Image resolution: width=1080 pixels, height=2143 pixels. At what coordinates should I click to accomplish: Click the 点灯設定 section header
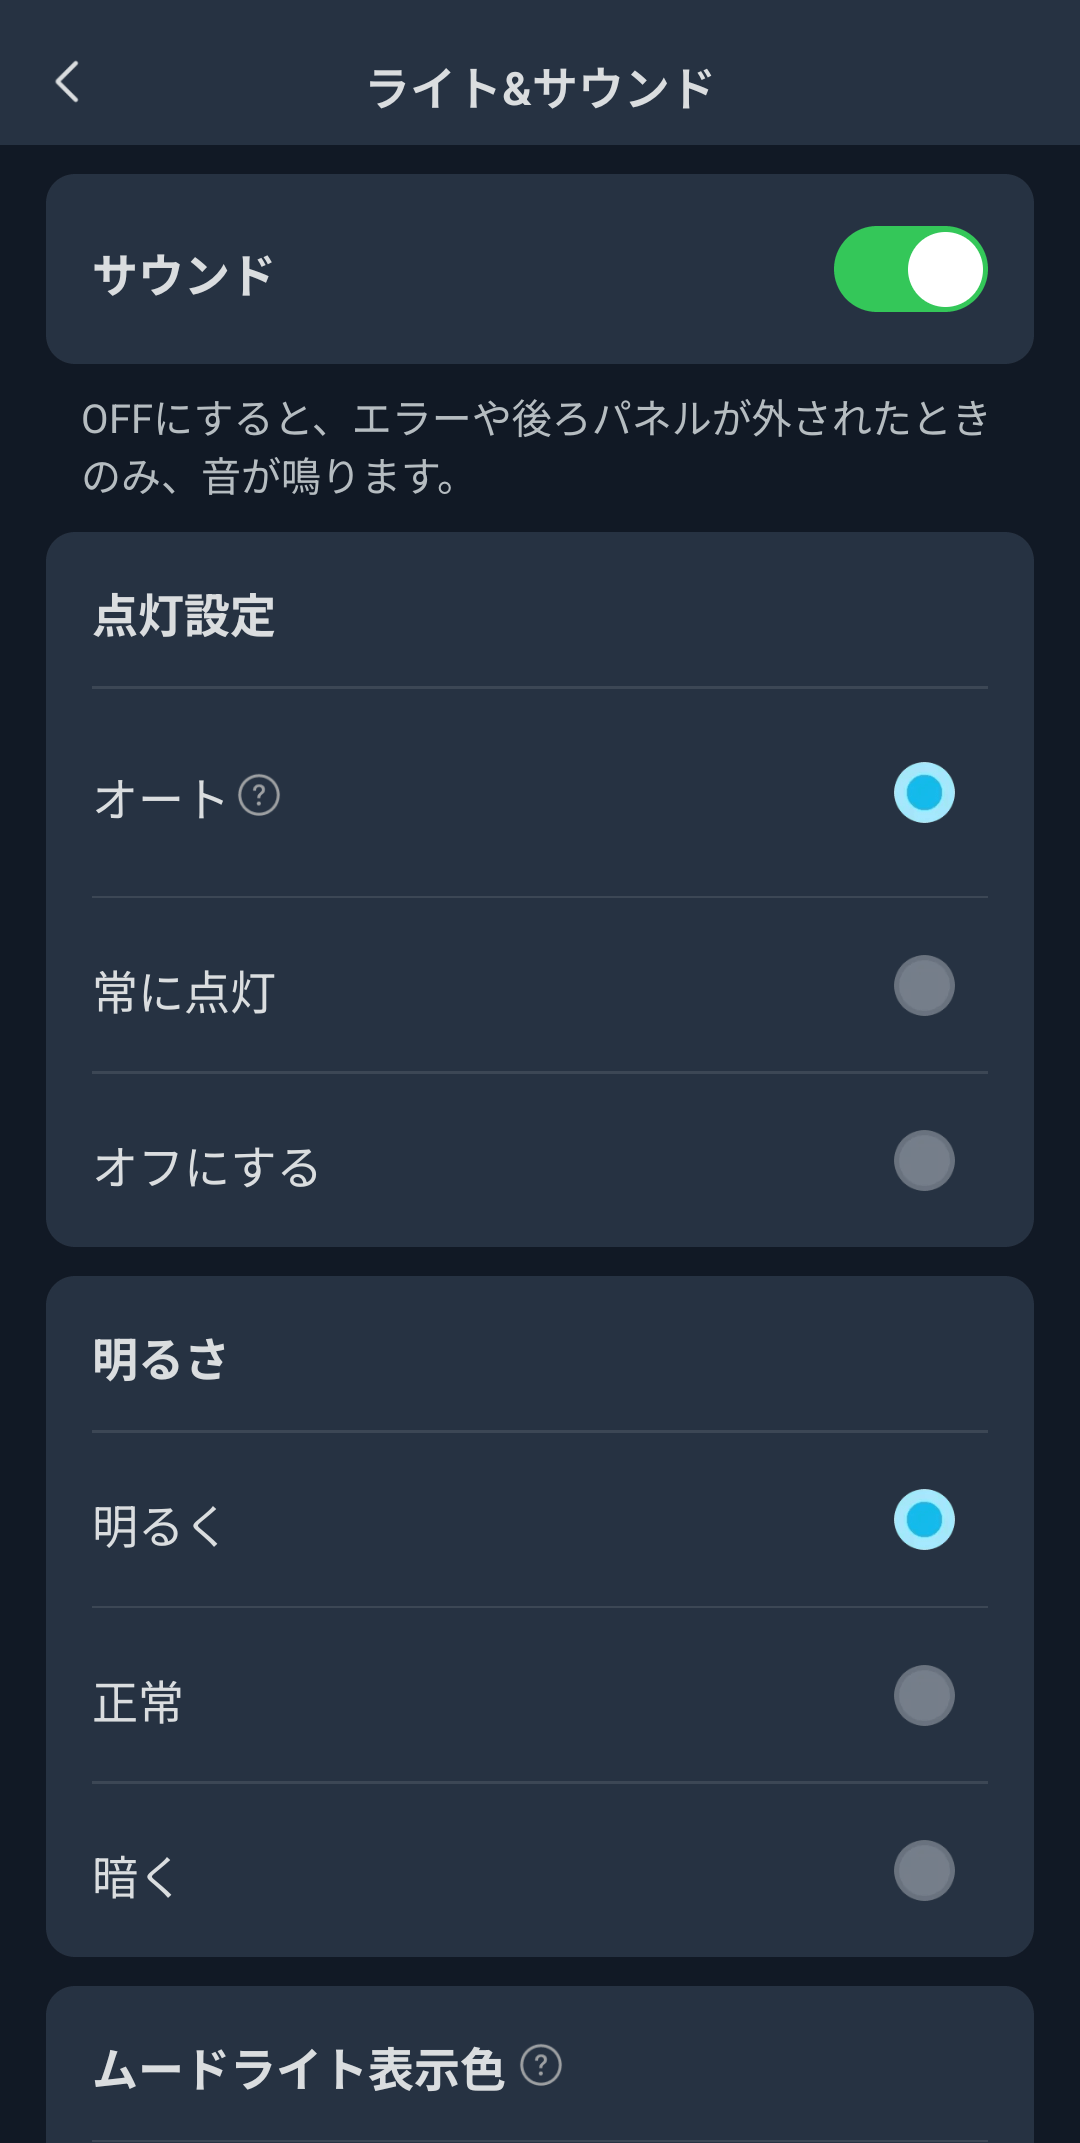point(184,616)
